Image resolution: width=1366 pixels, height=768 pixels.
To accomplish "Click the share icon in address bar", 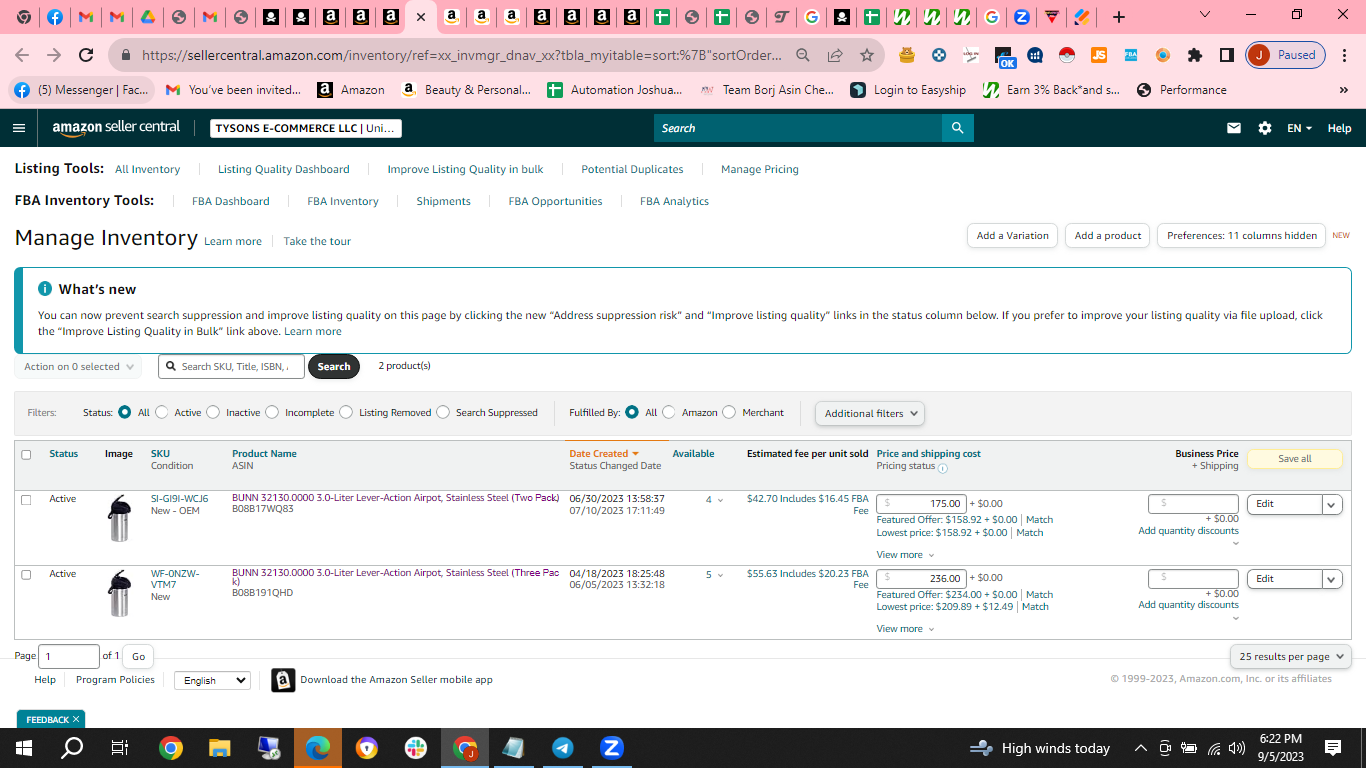I will 835,55.
